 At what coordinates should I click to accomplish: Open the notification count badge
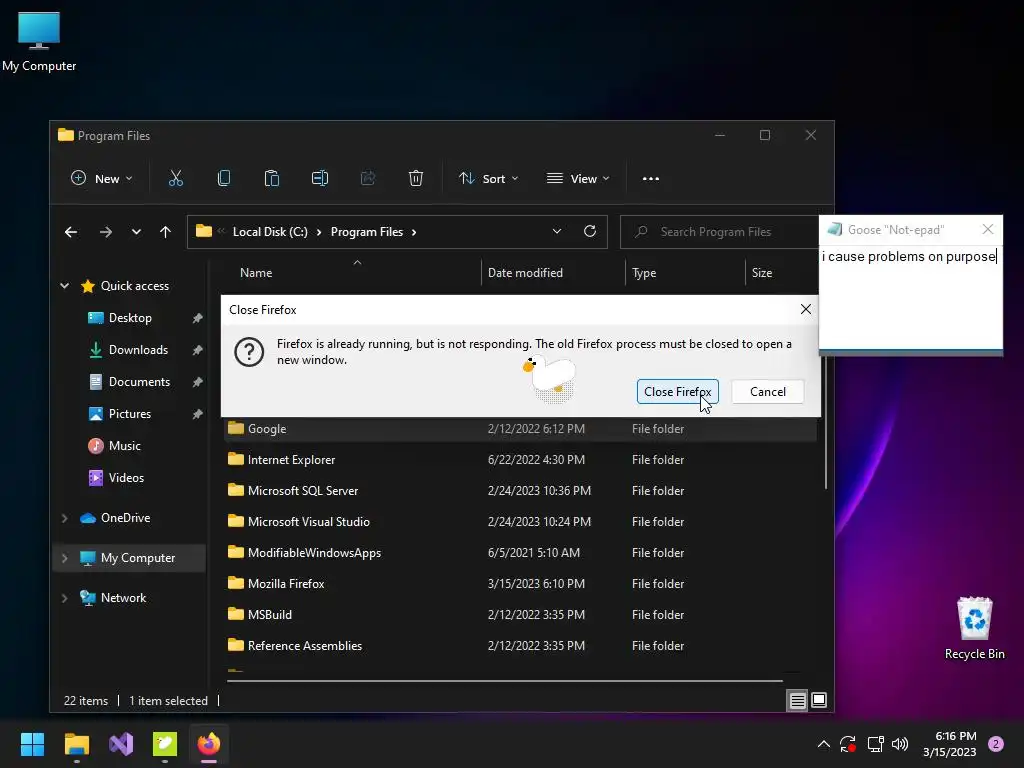point(996,744)
